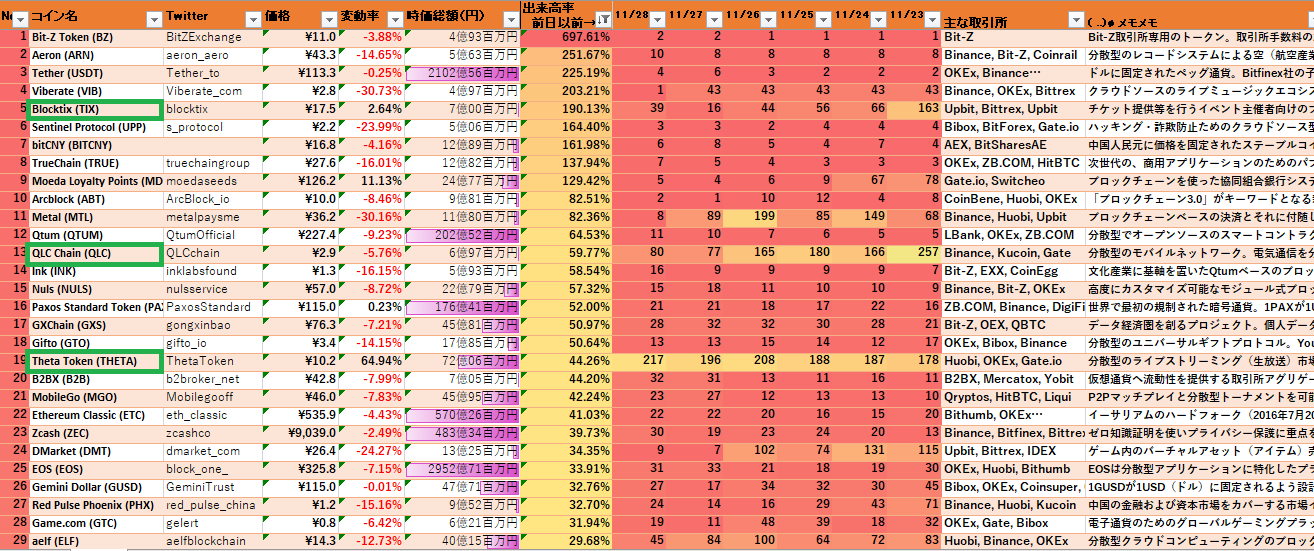The height and width of the screenshot is (551, 1314).
Task: Select the Theta Token (THETA) cell
Action: point(95,361)
